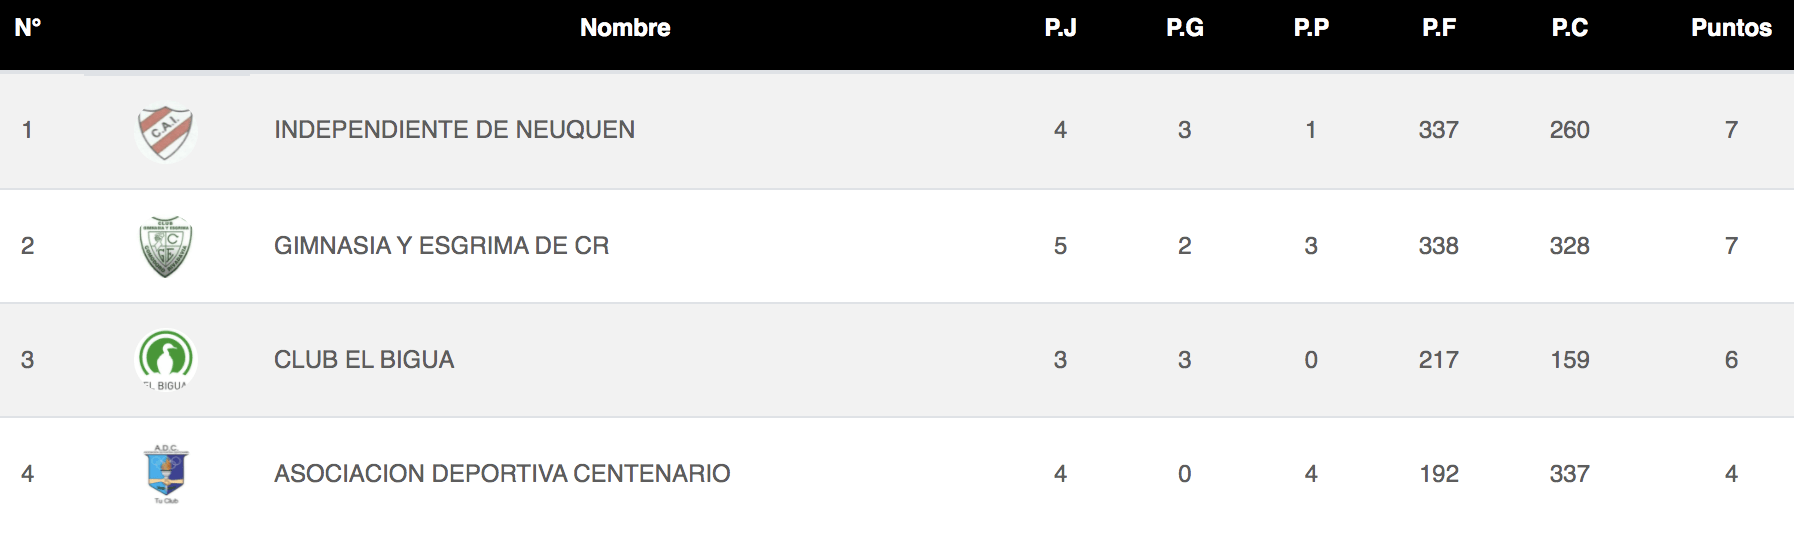Select the 337 points-for value of Independiente

(1438, 130)
